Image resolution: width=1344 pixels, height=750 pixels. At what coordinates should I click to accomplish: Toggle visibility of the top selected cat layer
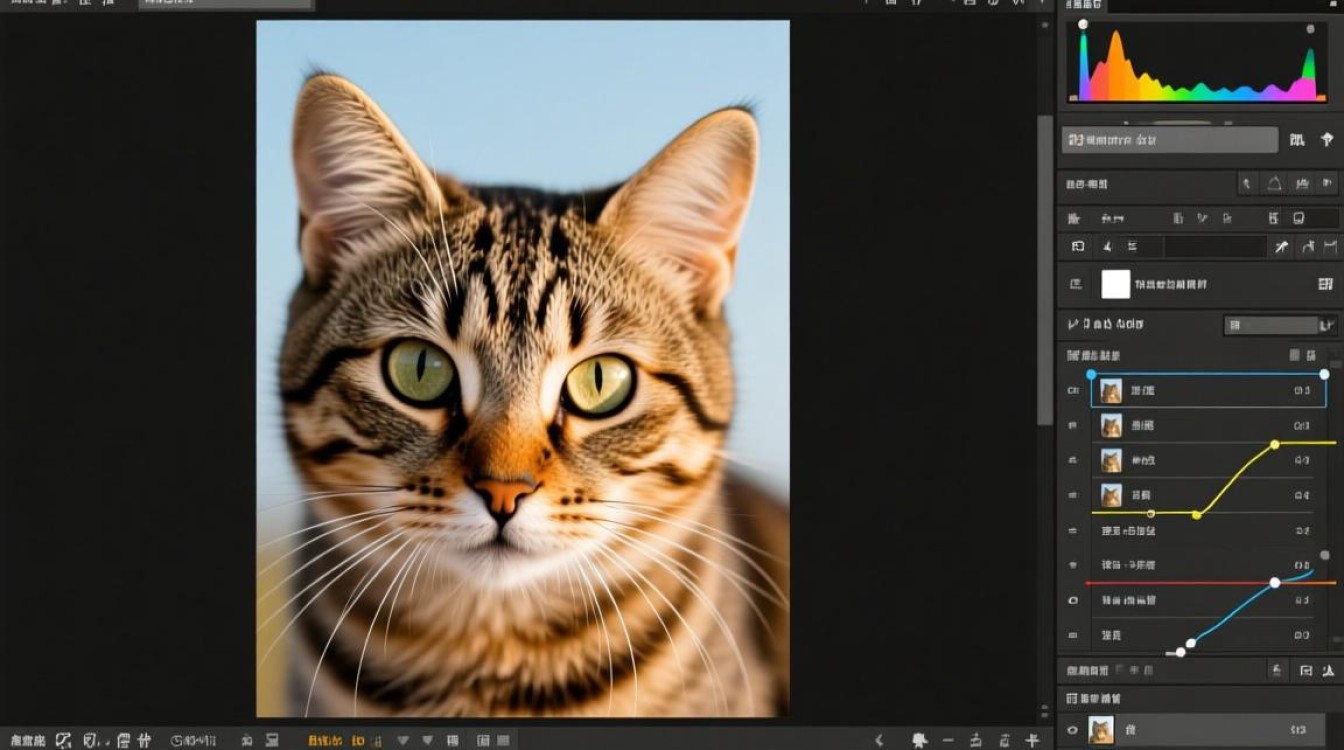1073,391
